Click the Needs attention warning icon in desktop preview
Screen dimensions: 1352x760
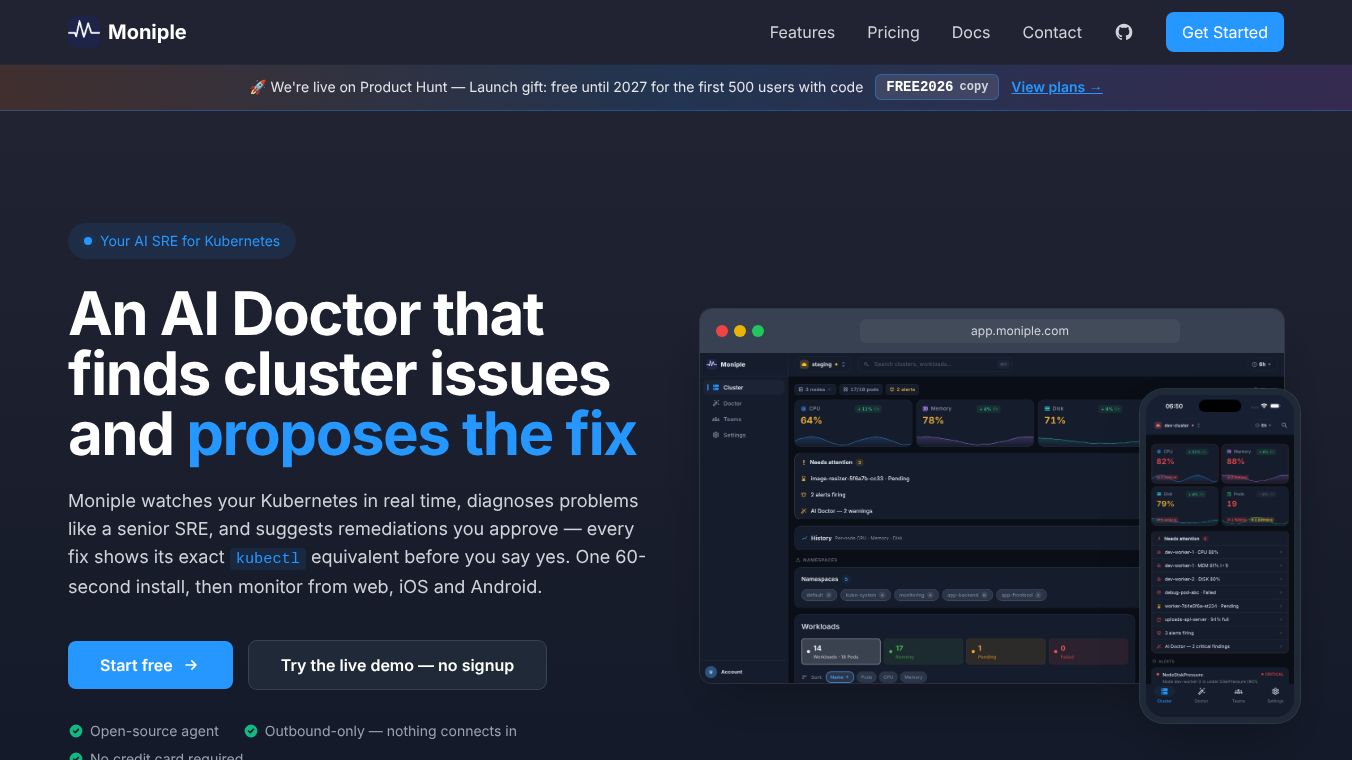tap(803, 462)
